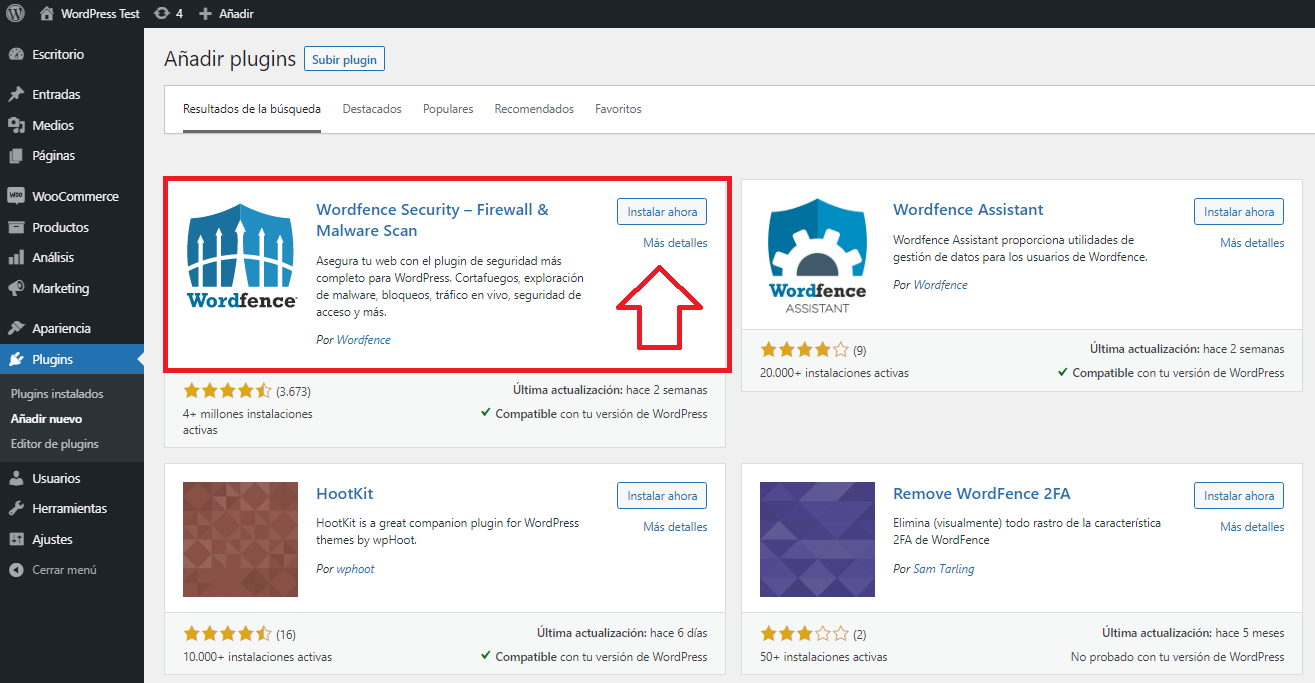Click the WordPress logo in admin bar
Screen dimensions: 1315x683
point(16,14)
